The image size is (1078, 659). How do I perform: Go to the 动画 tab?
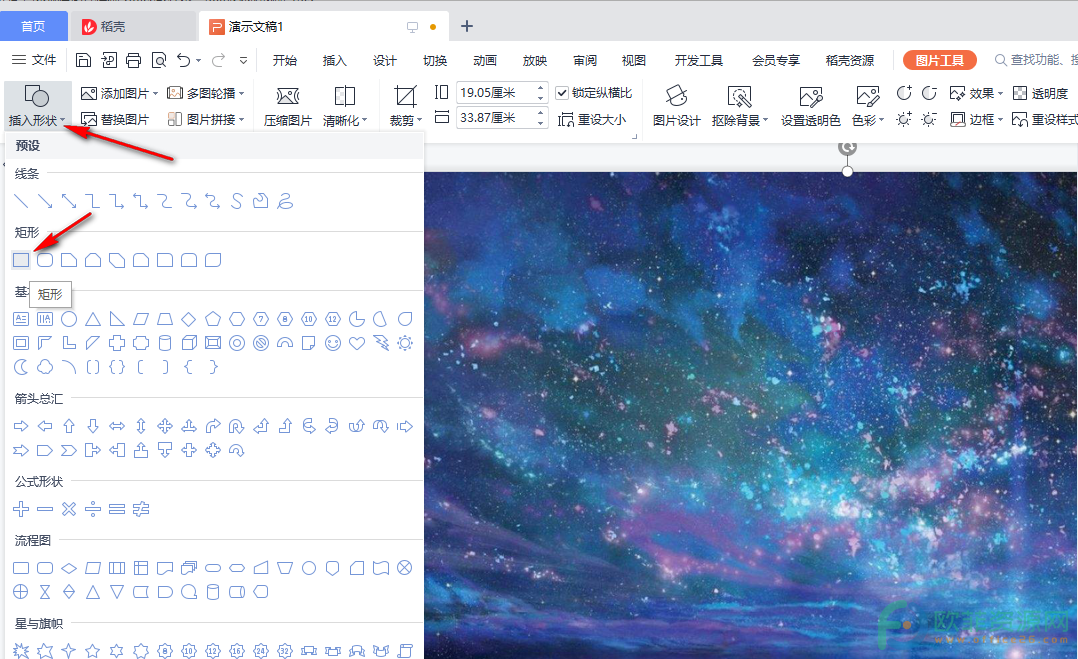[x=485, y=60]
